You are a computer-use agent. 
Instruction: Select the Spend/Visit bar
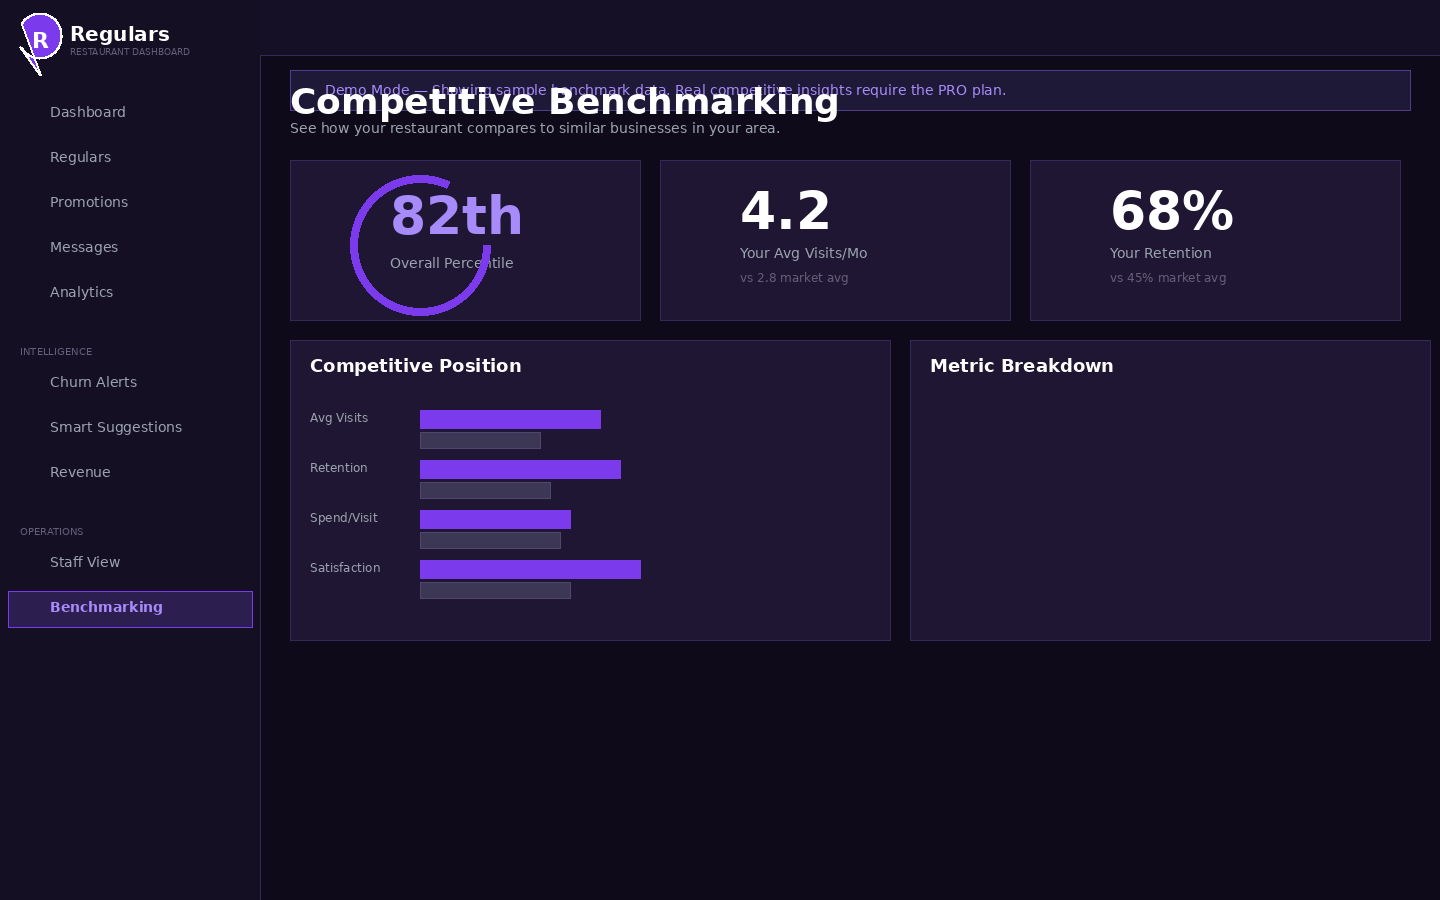click(x=495, y=519)
